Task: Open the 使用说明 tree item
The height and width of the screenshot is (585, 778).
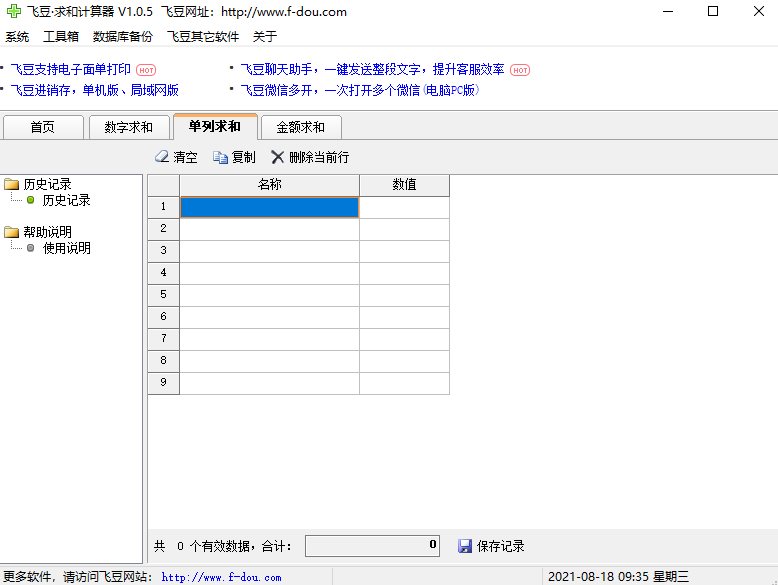Action: tap(66, 248)
